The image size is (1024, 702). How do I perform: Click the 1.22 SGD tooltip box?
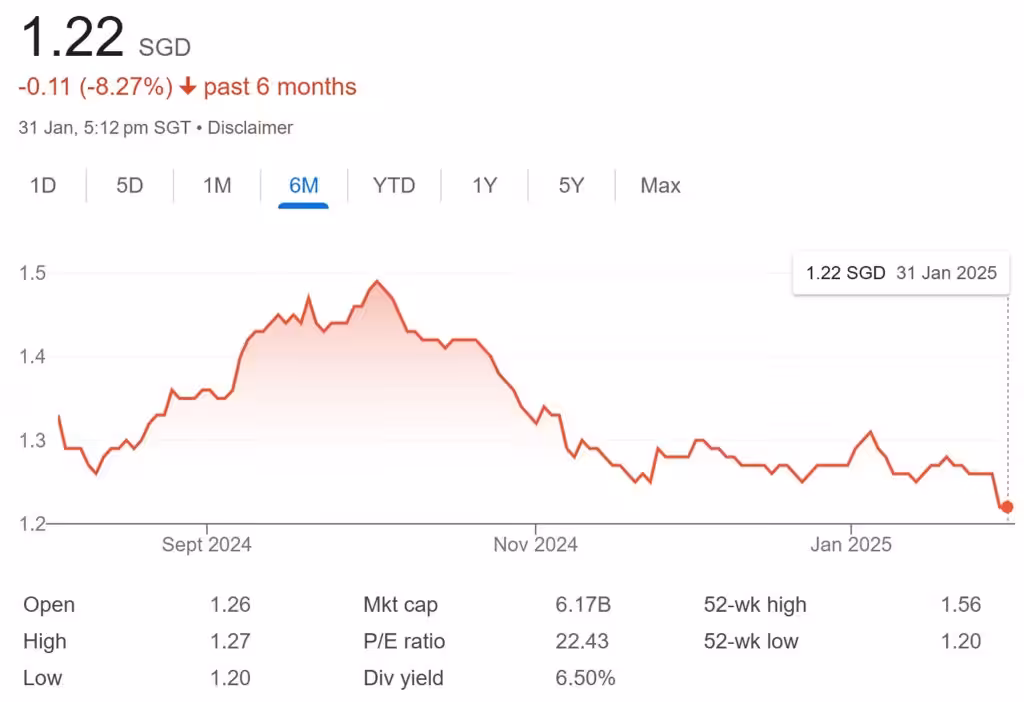900,273
